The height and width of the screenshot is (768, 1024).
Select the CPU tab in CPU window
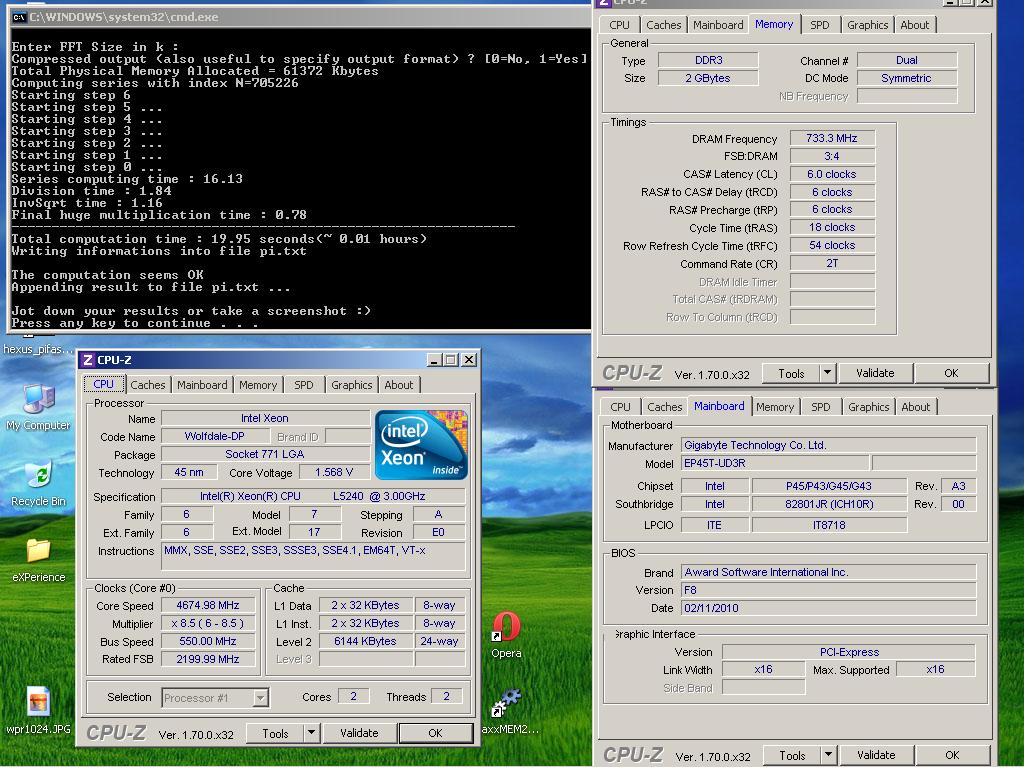point(103,384)
